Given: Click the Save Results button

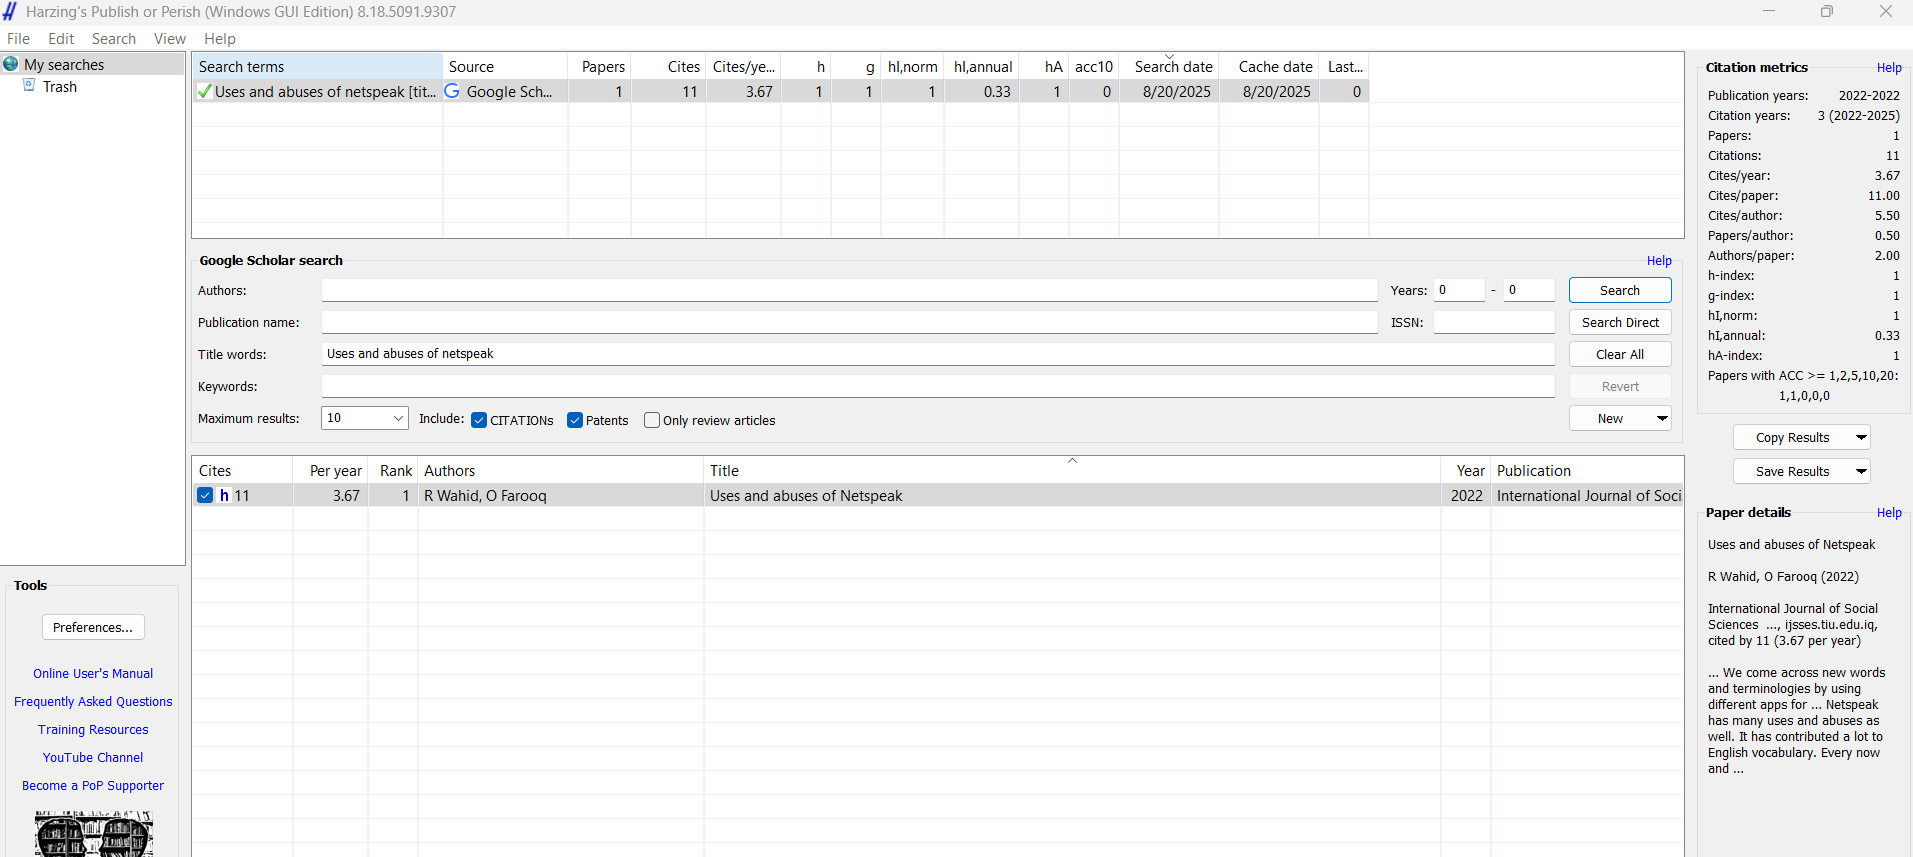Looking at the screenshot, I should click(1792, 471).
